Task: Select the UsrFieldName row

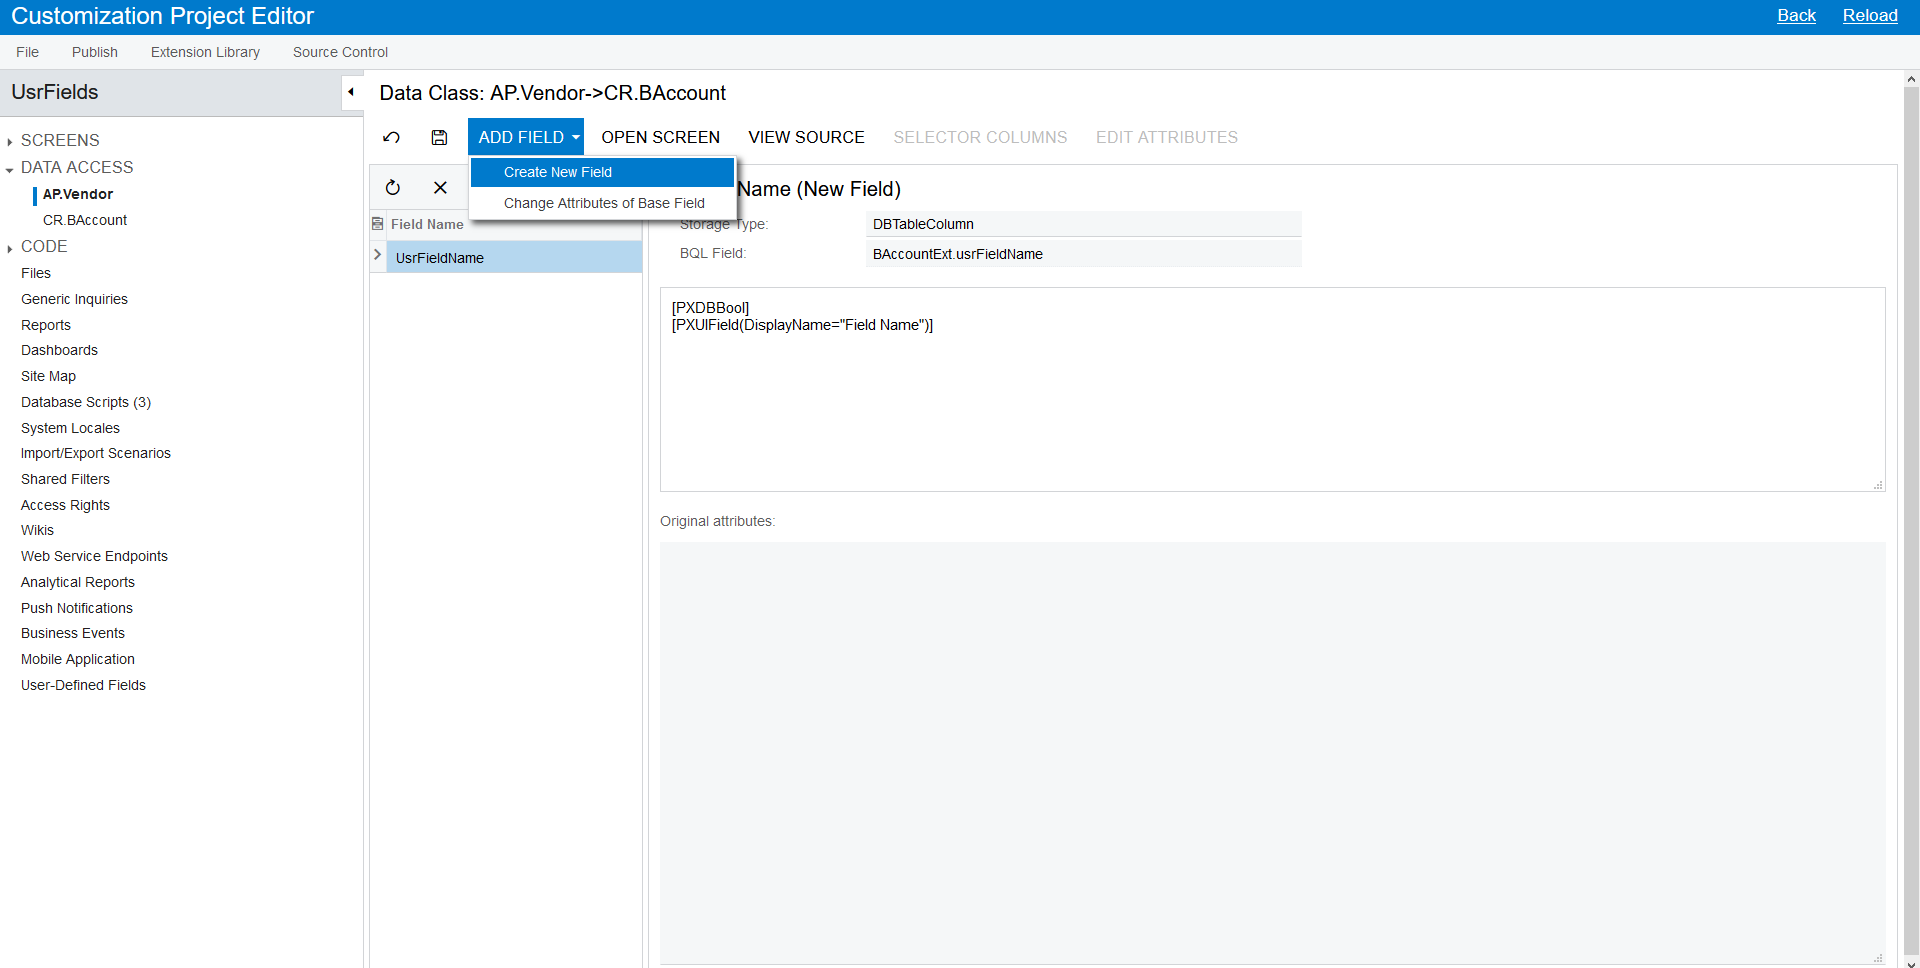Action: pos(514,258)
